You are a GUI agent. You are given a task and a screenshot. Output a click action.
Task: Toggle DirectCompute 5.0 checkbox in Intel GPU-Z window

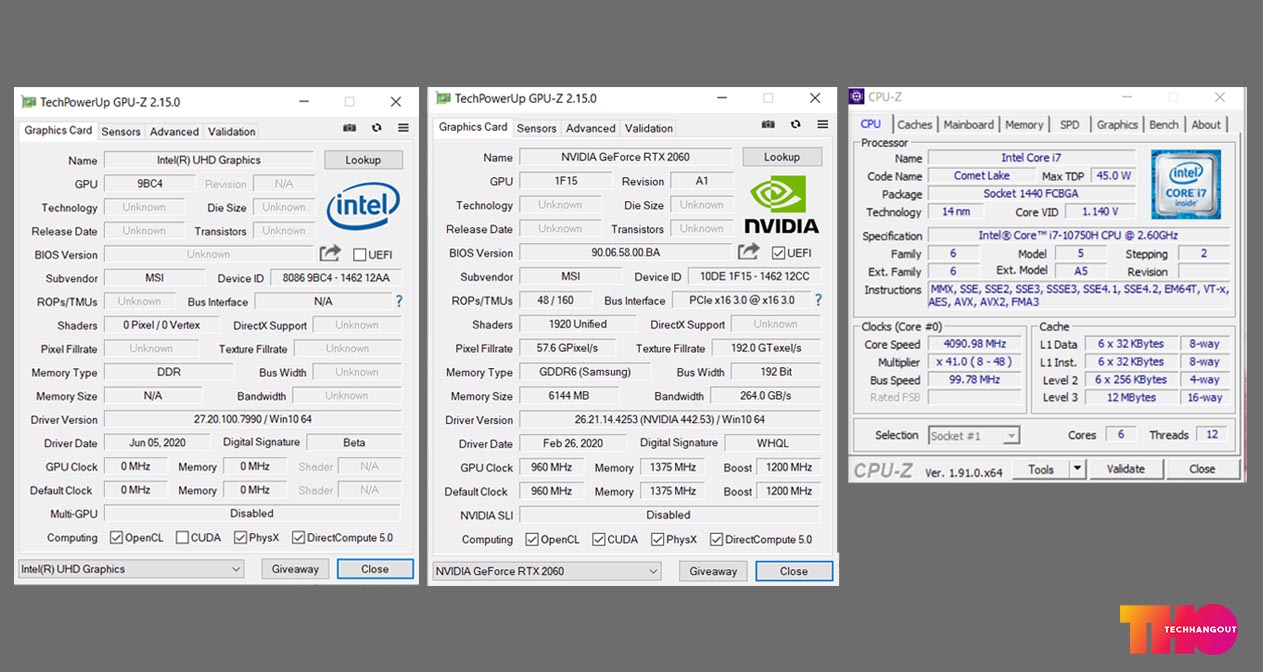coord(298,538)
